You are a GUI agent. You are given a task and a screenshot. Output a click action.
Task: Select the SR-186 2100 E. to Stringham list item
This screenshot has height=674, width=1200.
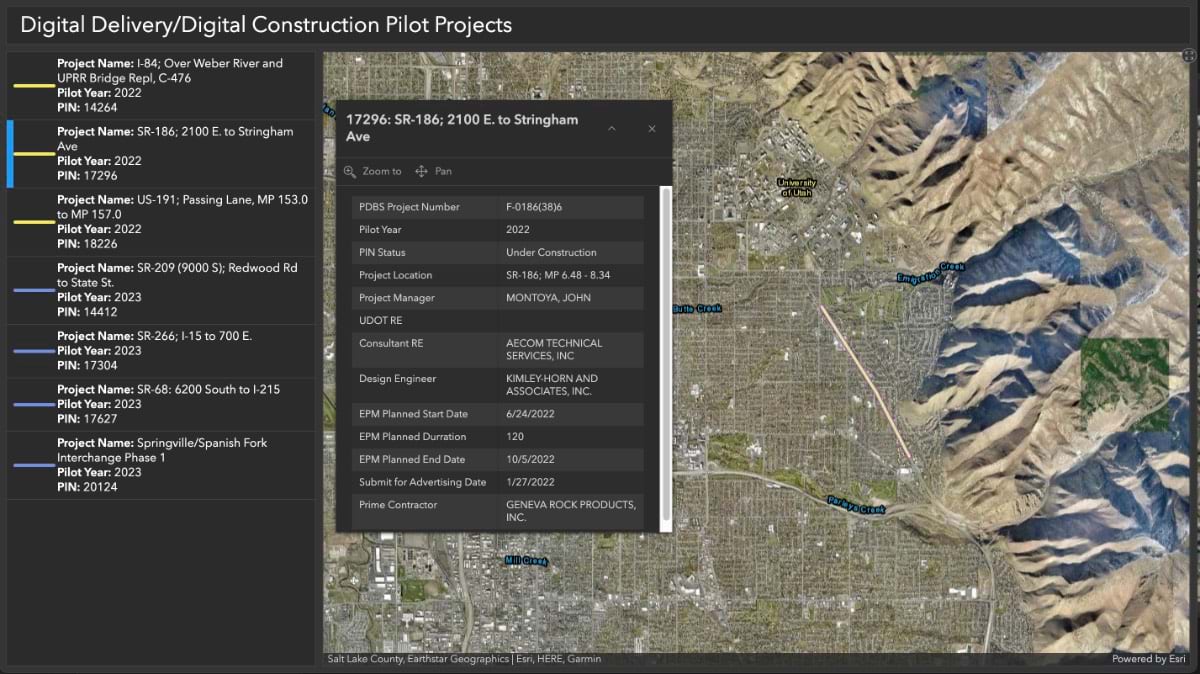(x=161, y=154)
